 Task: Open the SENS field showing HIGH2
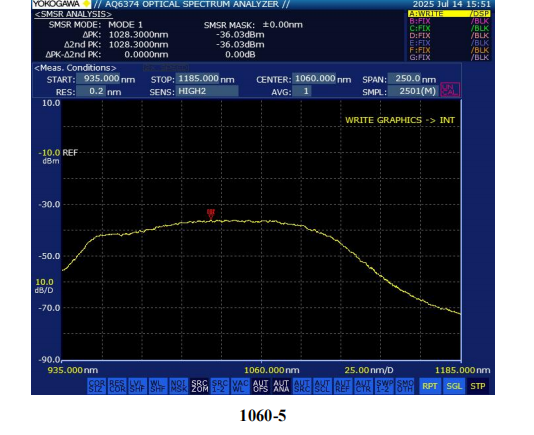pyautogui.click(x=207, y=91)
